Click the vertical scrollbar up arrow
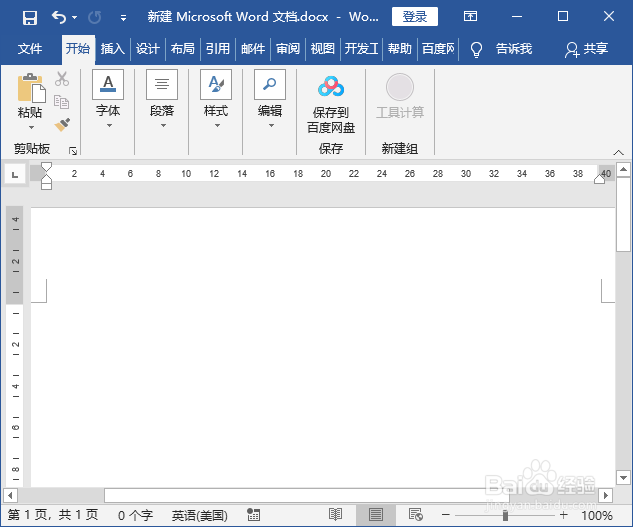 pyautogui.click(x=623, y=169)
